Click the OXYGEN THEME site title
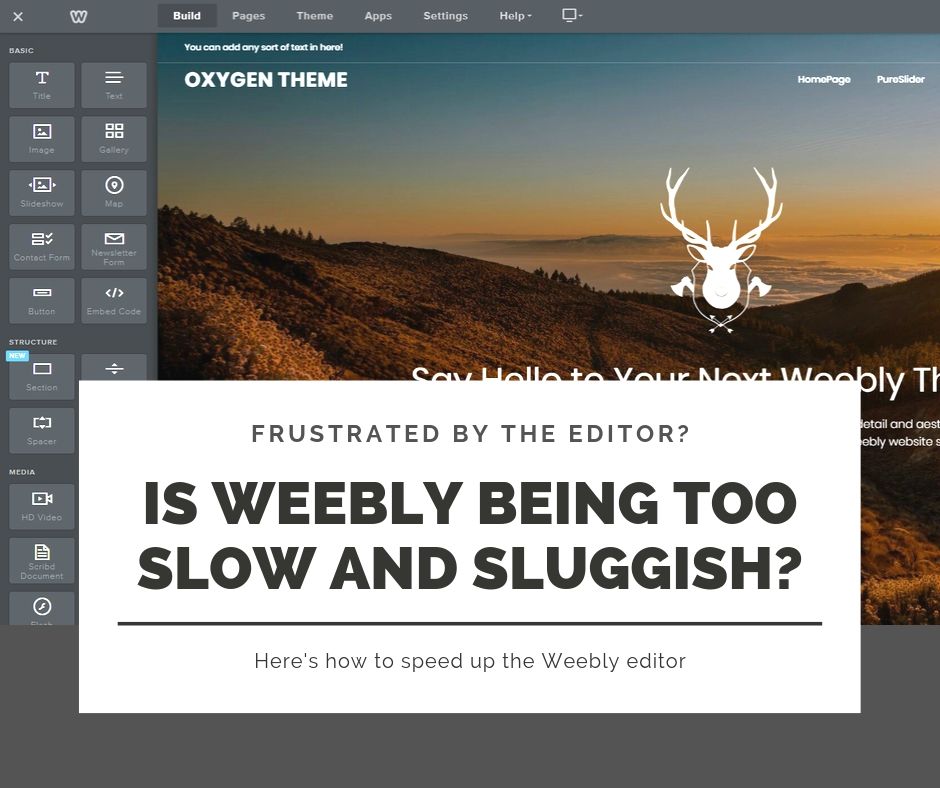 (x=266, y=80)
